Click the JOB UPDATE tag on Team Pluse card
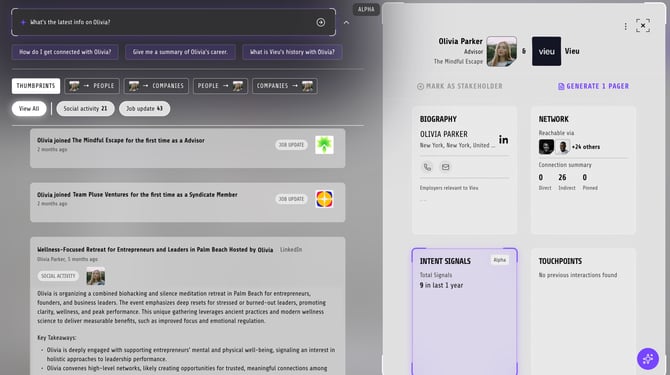 pos(291,199)
